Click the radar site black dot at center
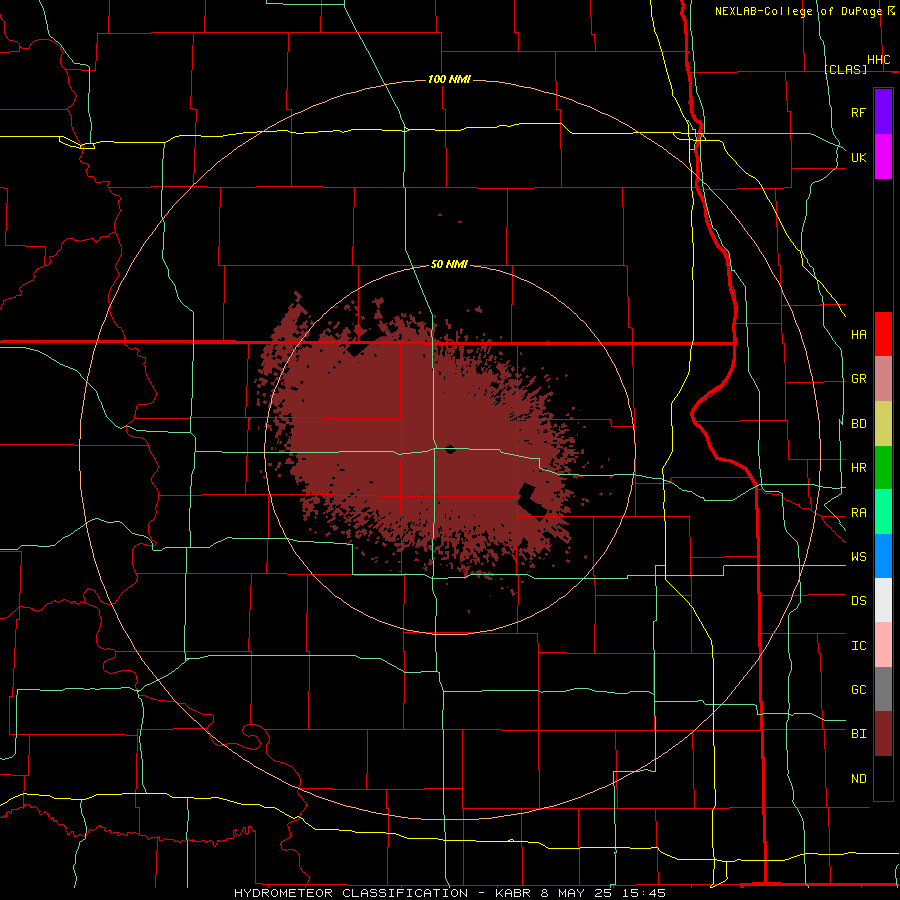 click(450, 449)
